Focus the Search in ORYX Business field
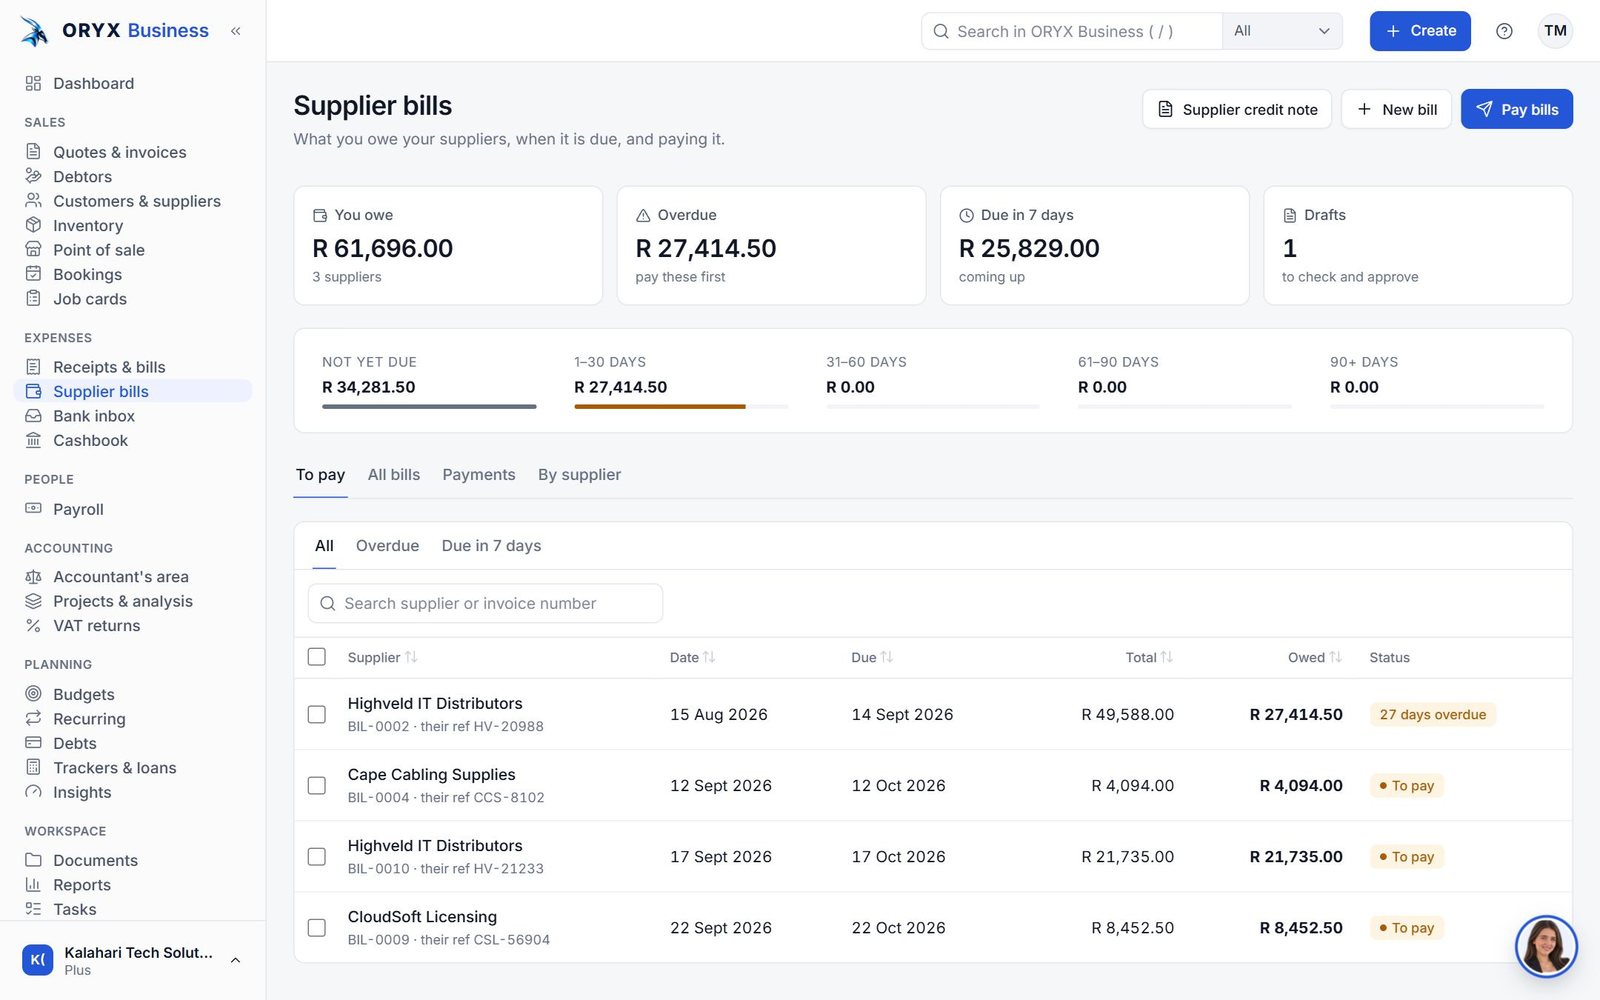The height and width of the screenshot is (1000, 1600). 1072,31
